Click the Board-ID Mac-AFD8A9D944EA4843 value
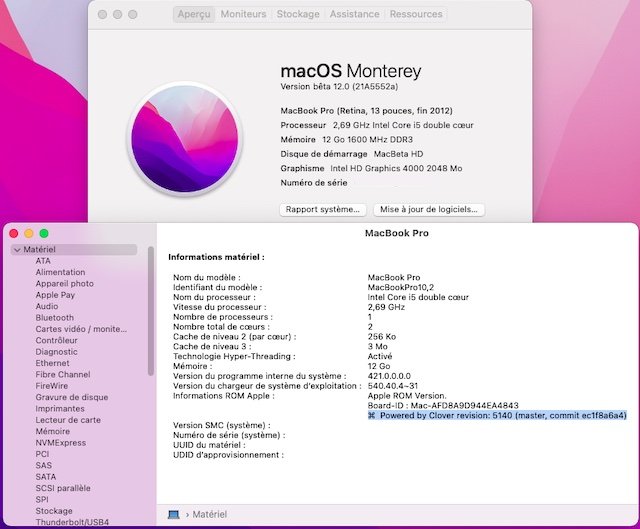This screenshot has width=640, height=529. (x=443, y=406)
